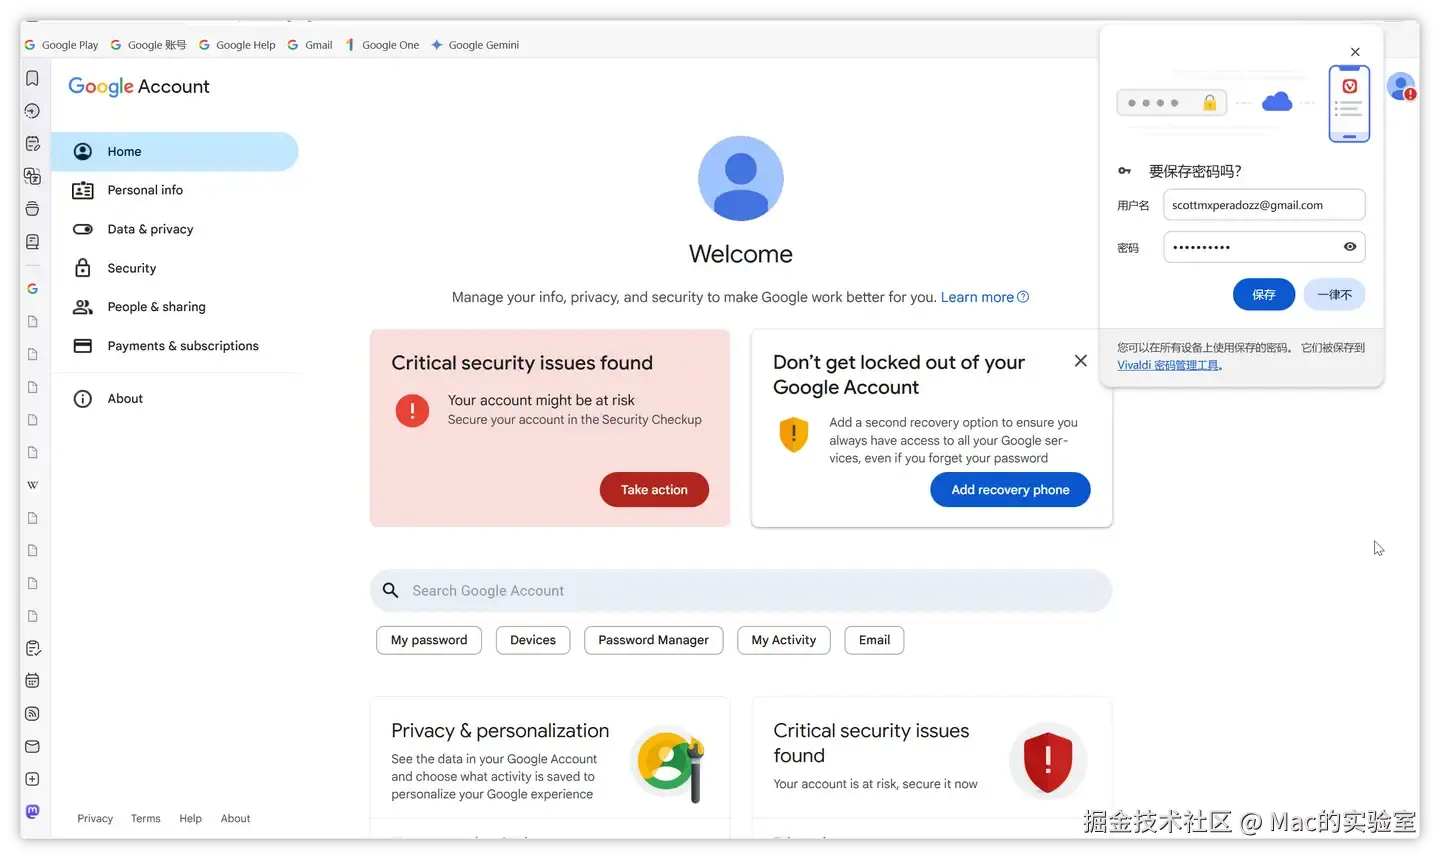Open the Google One bookmark
The image size is (1440, 859).
click(x=382, y=45)
